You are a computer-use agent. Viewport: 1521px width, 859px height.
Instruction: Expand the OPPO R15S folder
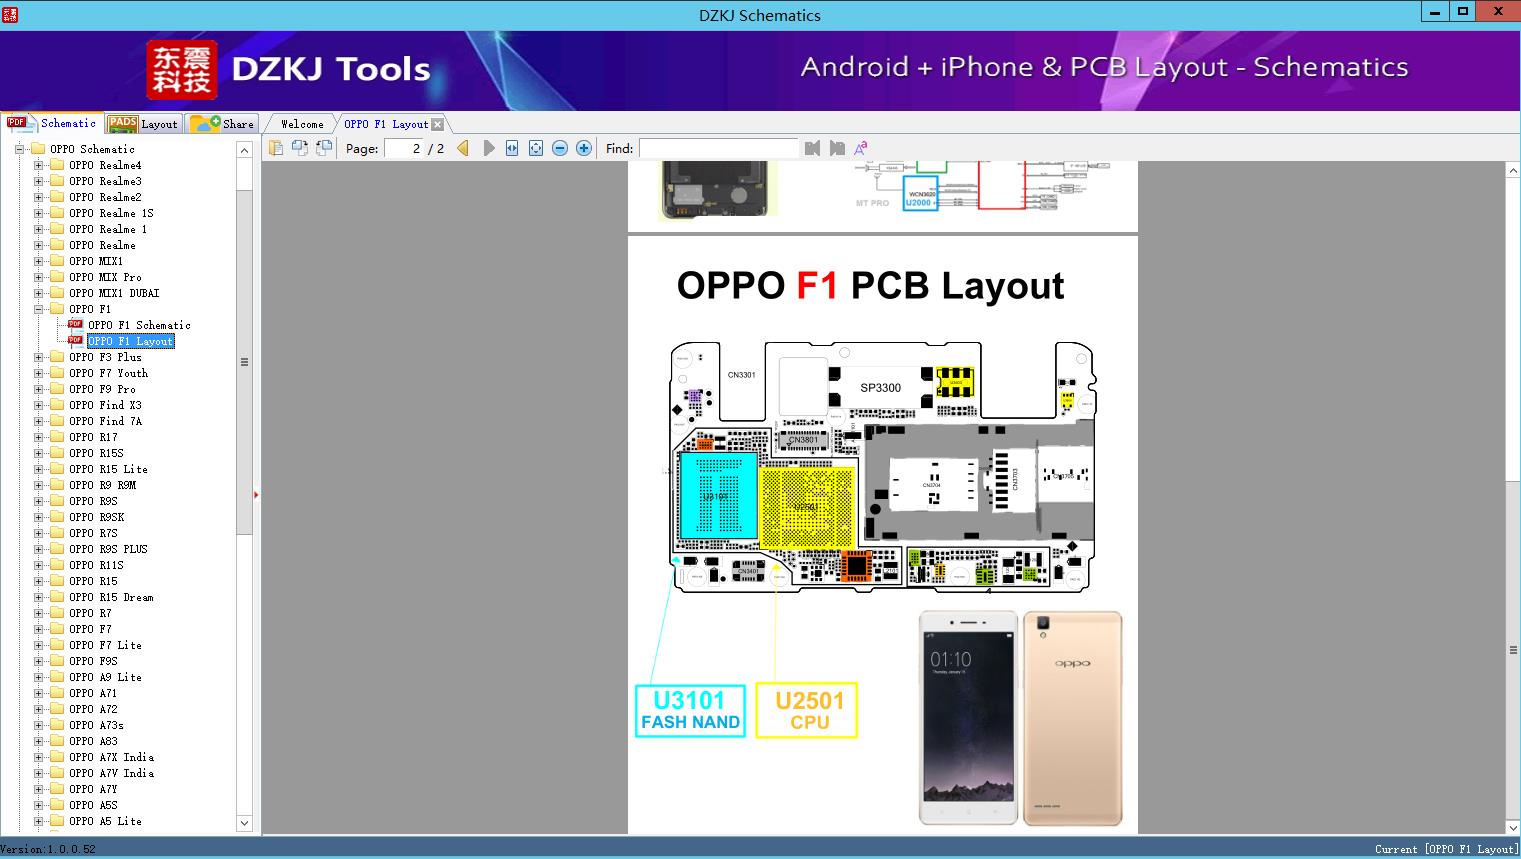coord(38,453)
